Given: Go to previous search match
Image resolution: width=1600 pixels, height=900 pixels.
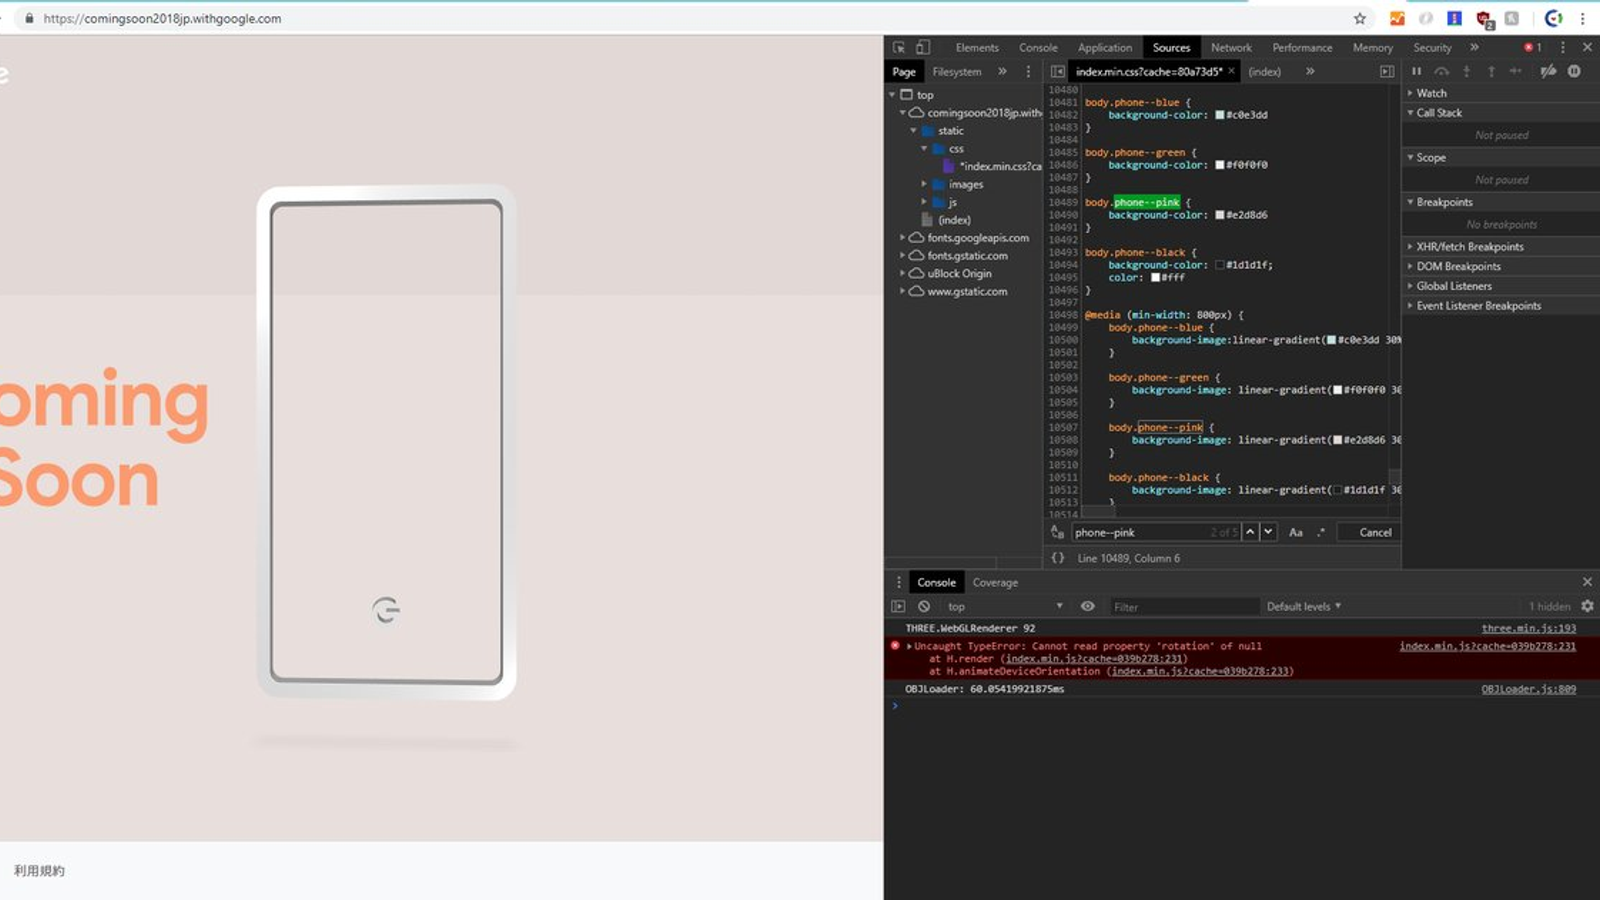Looking at the screenshot, I should click(1250, 532).
